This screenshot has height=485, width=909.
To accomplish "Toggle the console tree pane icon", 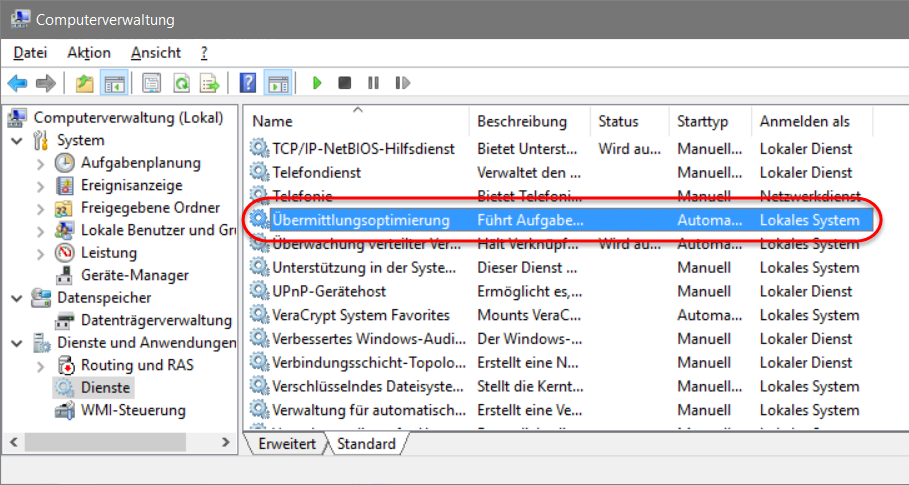I will [x=114, y=84].
